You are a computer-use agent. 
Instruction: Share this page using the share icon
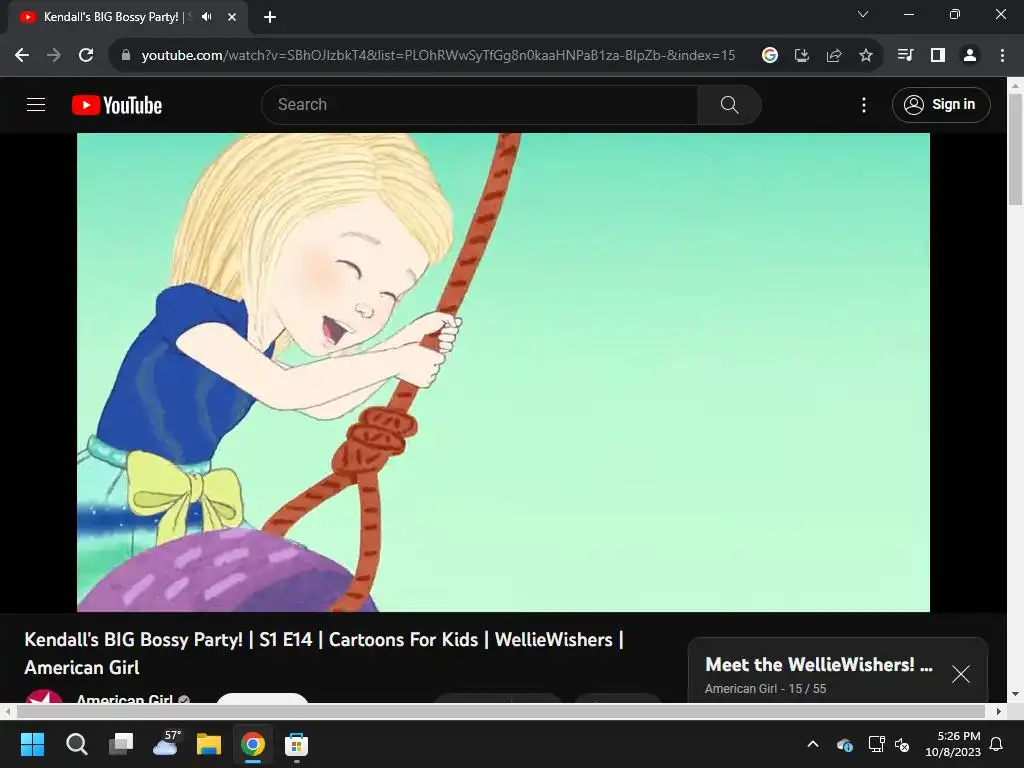point(834,56)
